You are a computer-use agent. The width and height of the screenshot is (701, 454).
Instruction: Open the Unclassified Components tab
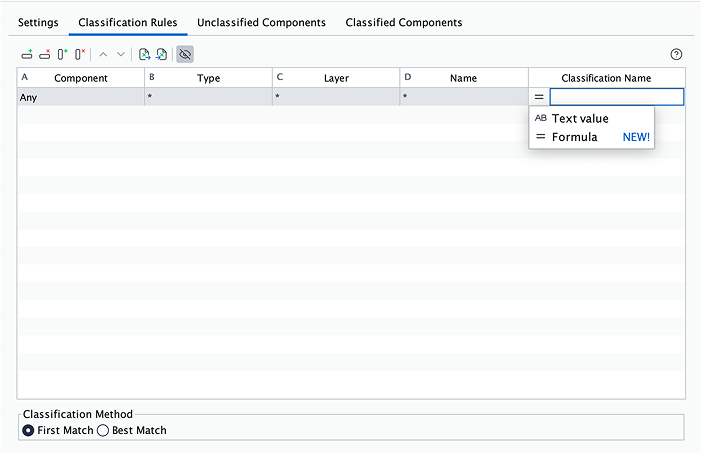(x=261, y=22)
